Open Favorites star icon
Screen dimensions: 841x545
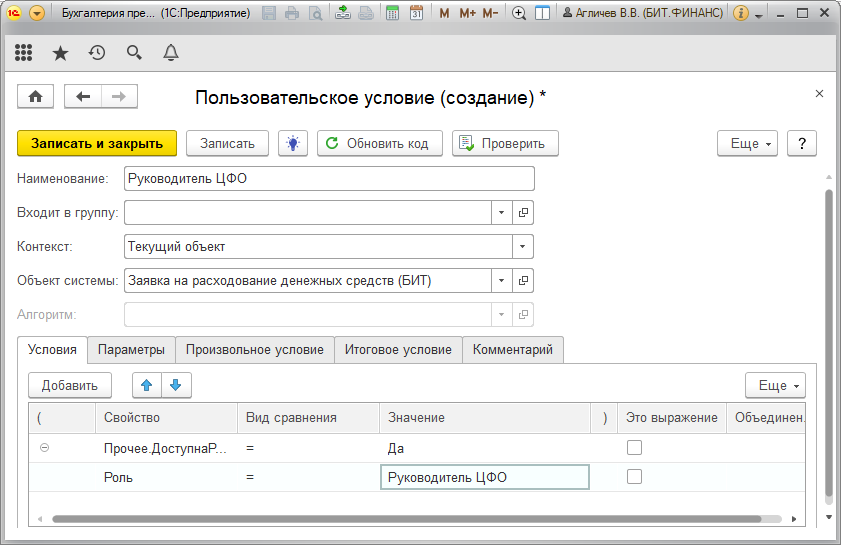60,53
